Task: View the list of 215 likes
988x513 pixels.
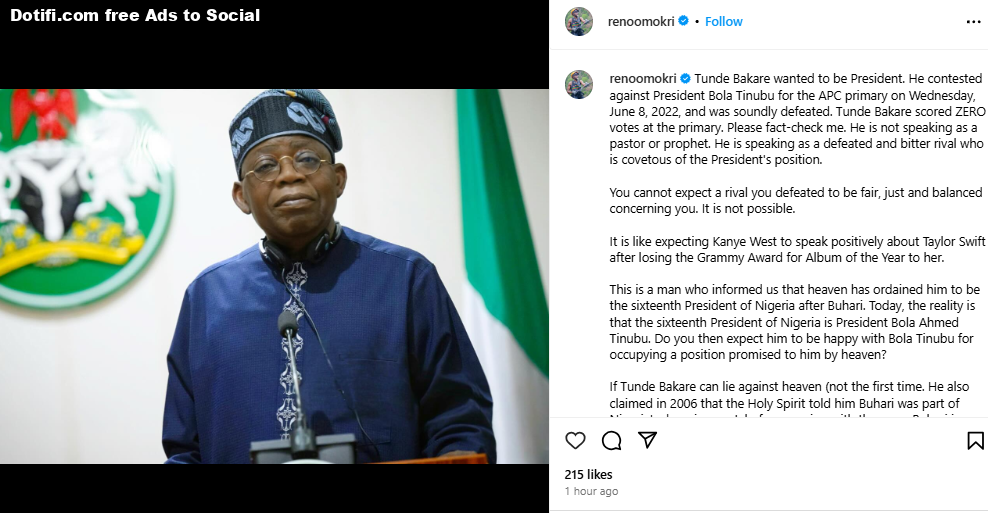Action: tap(588, 474)
